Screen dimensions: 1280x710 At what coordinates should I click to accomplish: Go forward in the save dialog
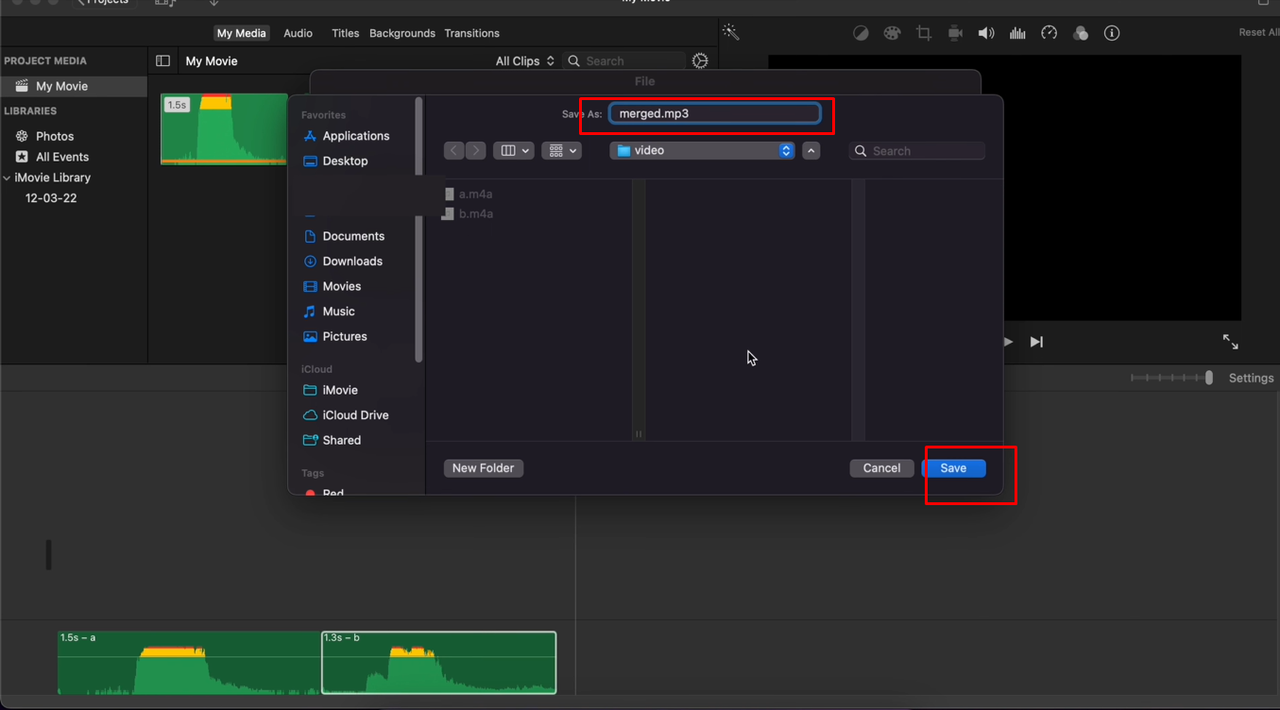[x=476, y=151]
